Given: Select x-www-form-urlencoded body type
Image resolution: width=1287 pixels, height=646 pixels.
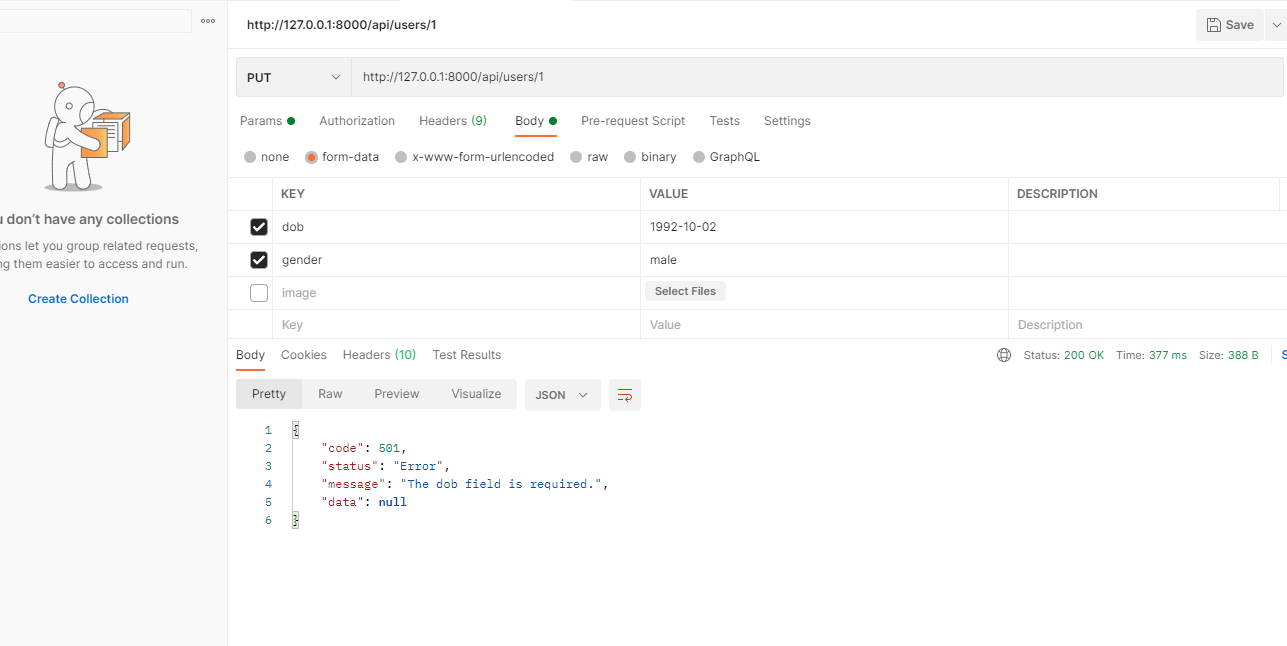Looking at the screenshot, I should click(x=401, y=157).
